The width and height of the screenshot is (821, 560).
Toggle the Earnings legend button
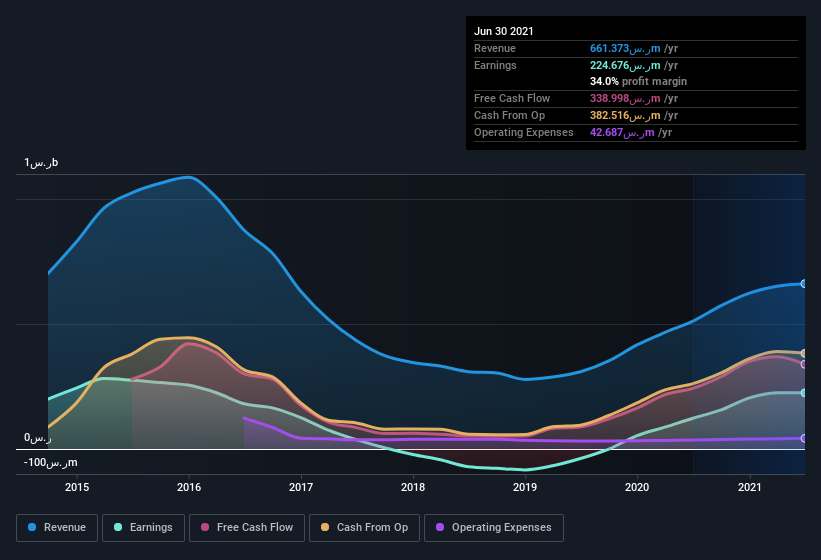click(143, 528)
